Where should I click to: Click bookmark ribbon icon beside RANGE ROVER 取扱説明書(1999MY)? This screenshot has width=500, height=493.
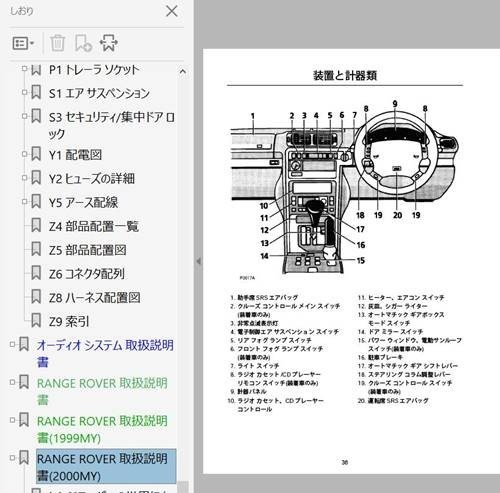coord(24,420)
